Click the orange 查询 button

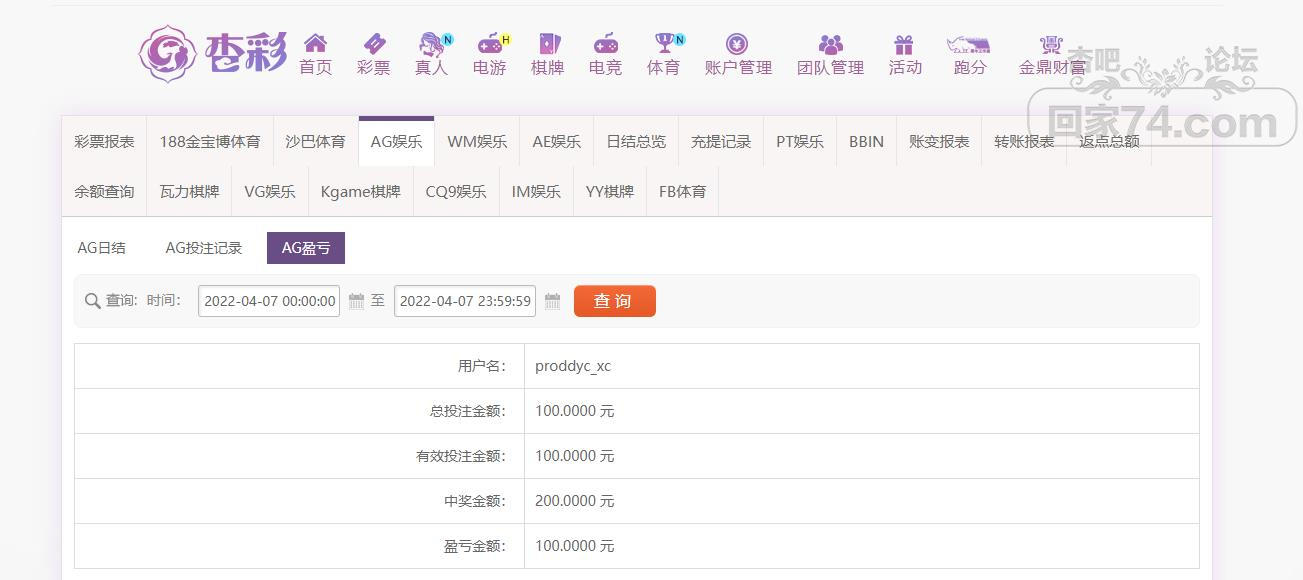tap(615, 301)
